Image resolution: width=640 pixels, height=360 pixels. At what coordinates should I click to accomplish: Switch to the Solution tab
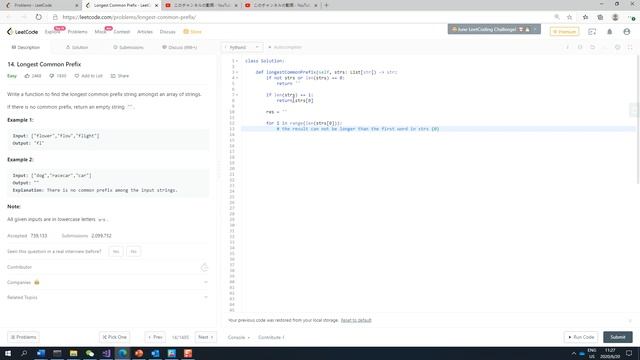click(x=77, y=47)
